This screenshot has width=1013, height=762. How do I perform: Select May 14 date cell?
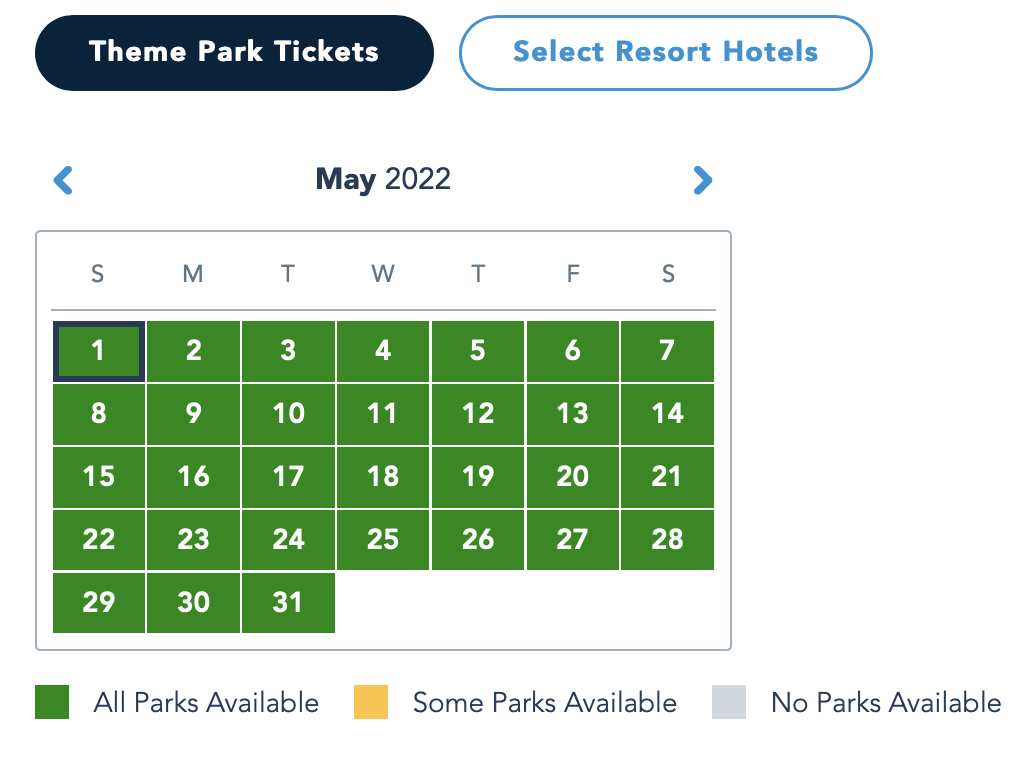(x=667, y=414)
